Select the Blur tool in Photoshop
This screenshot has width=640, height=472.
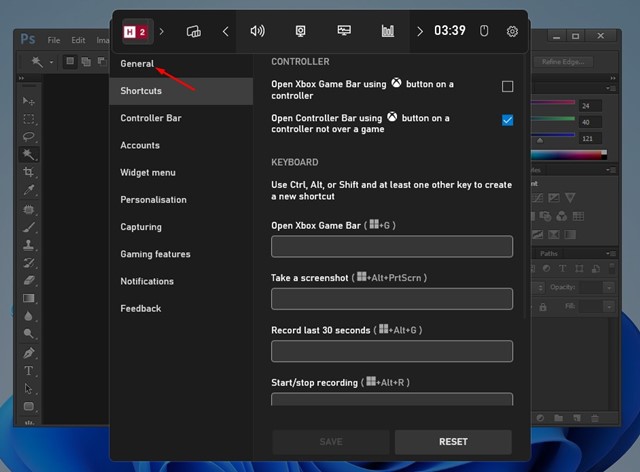coord(29,316)
